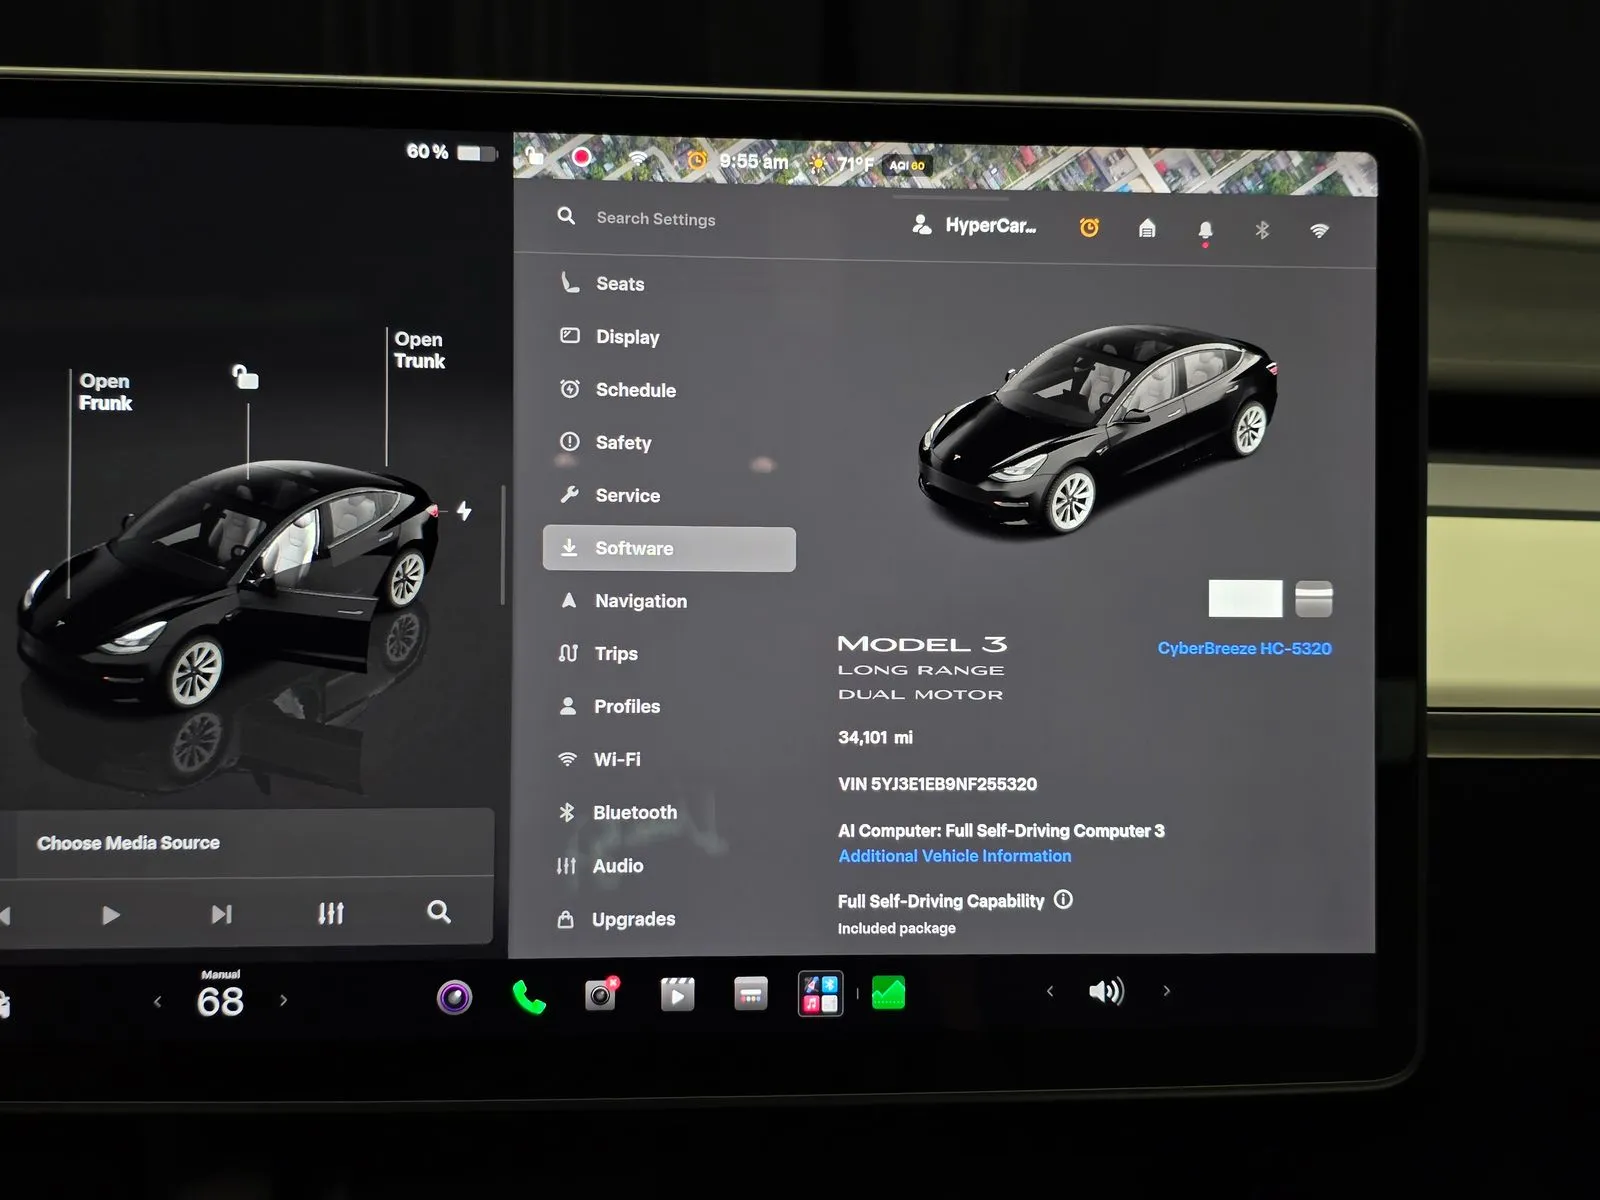Open the green phone app
Image resolution: width=1600 pixels, height=1200 pixels.
click(x=528, y=997)
